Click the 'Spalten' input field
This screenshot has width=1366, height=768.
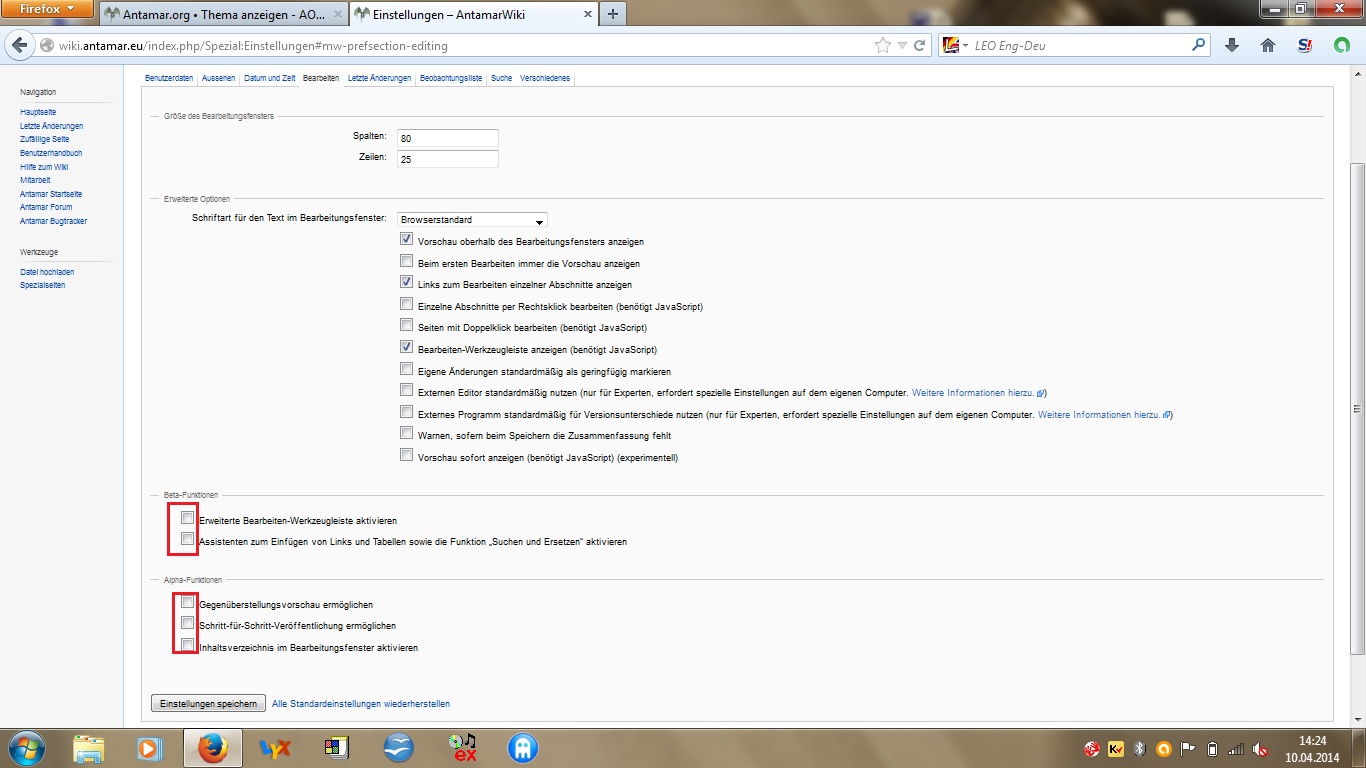pos(447,138)
